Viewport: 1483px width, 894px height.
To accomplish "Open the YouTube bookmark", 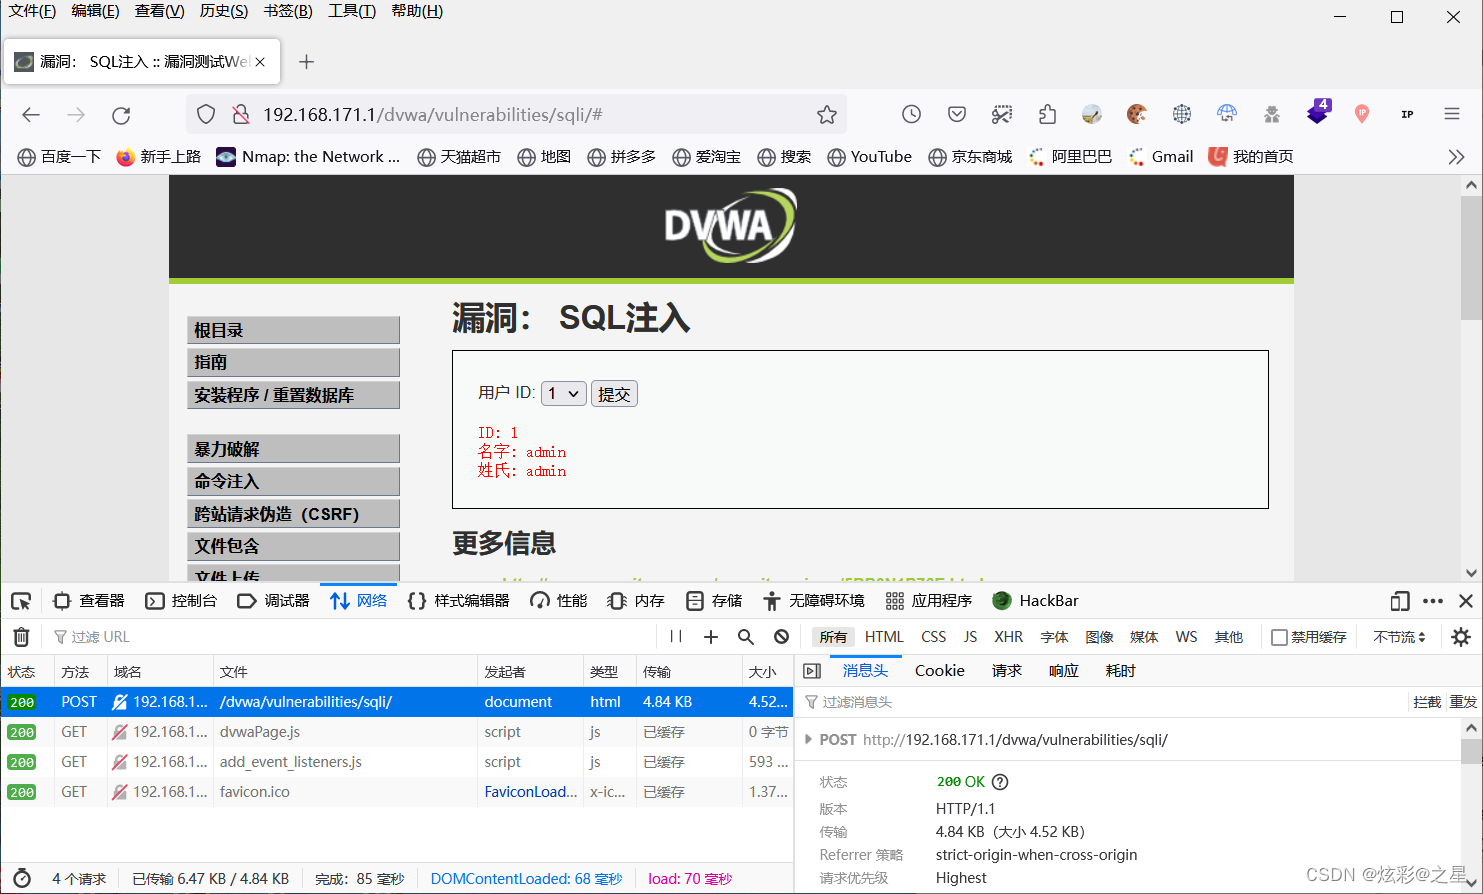I will [x=869, y=157].
